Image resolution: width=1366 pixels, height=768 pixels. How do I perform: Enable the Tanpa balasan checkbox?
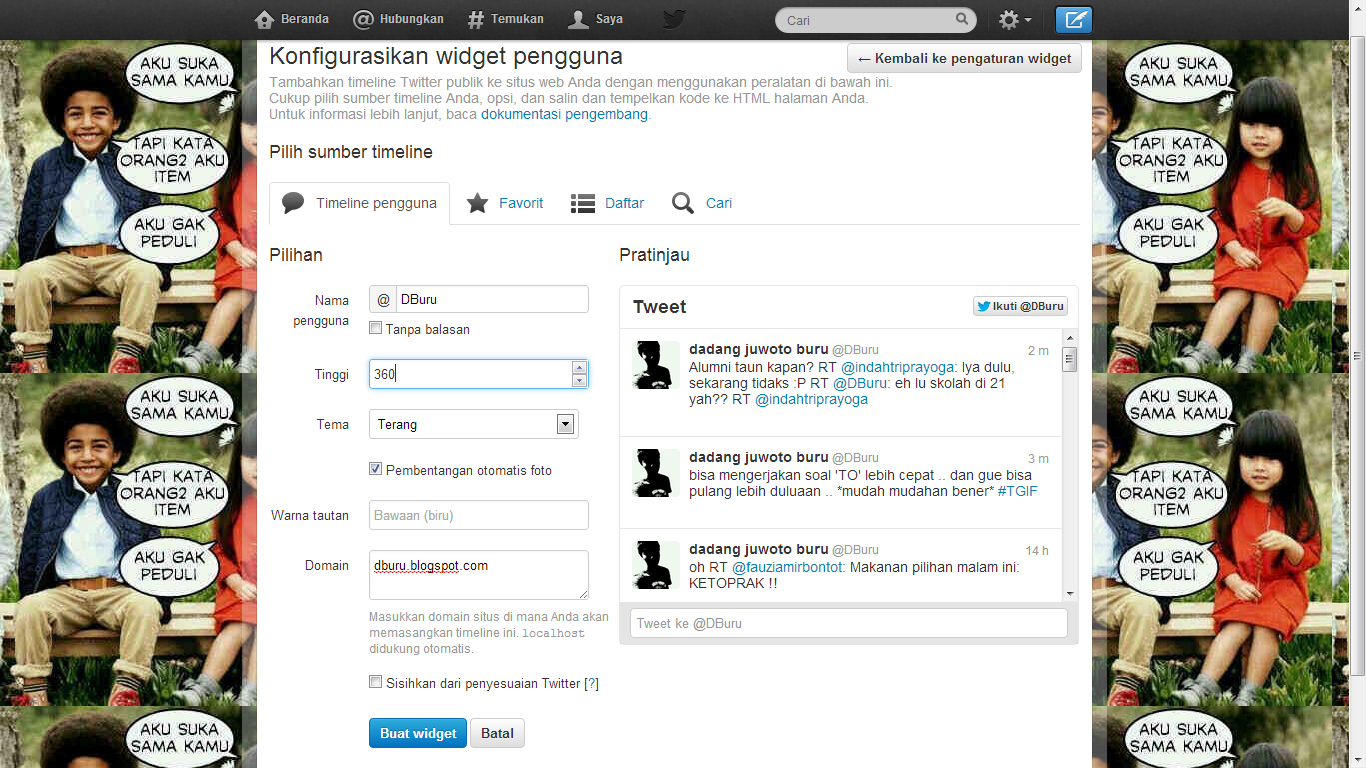tap(376, 328)
